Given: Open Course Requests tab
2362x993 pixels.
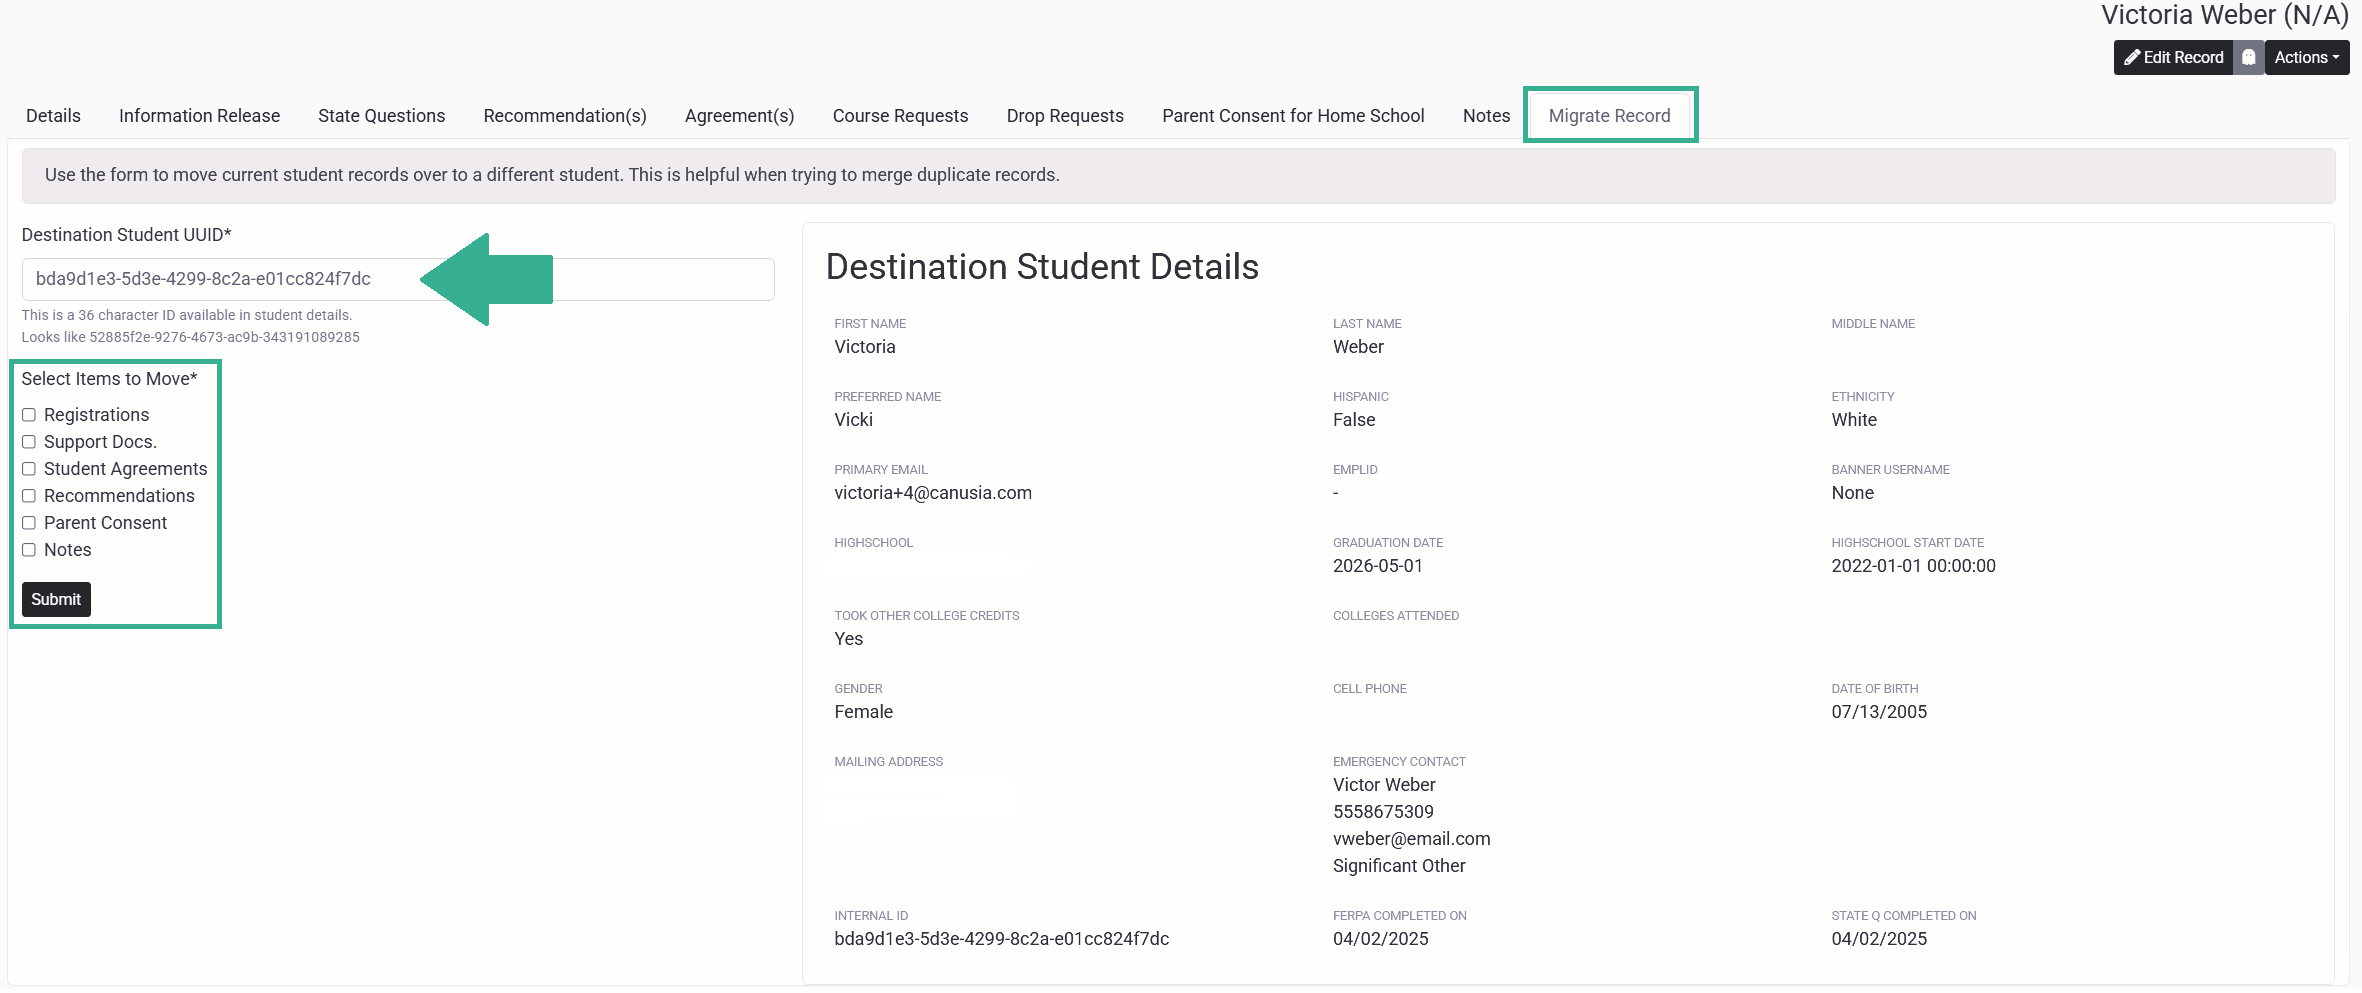Looking at the screenshot, I should pos(900,116).
